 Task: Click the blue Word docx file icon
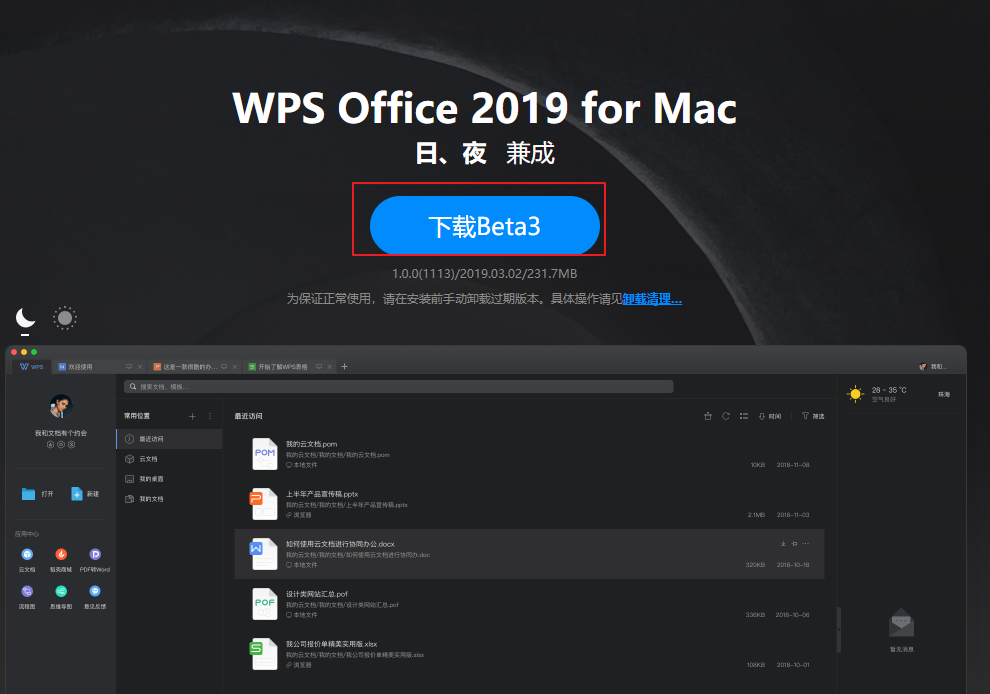click(264, 554)
